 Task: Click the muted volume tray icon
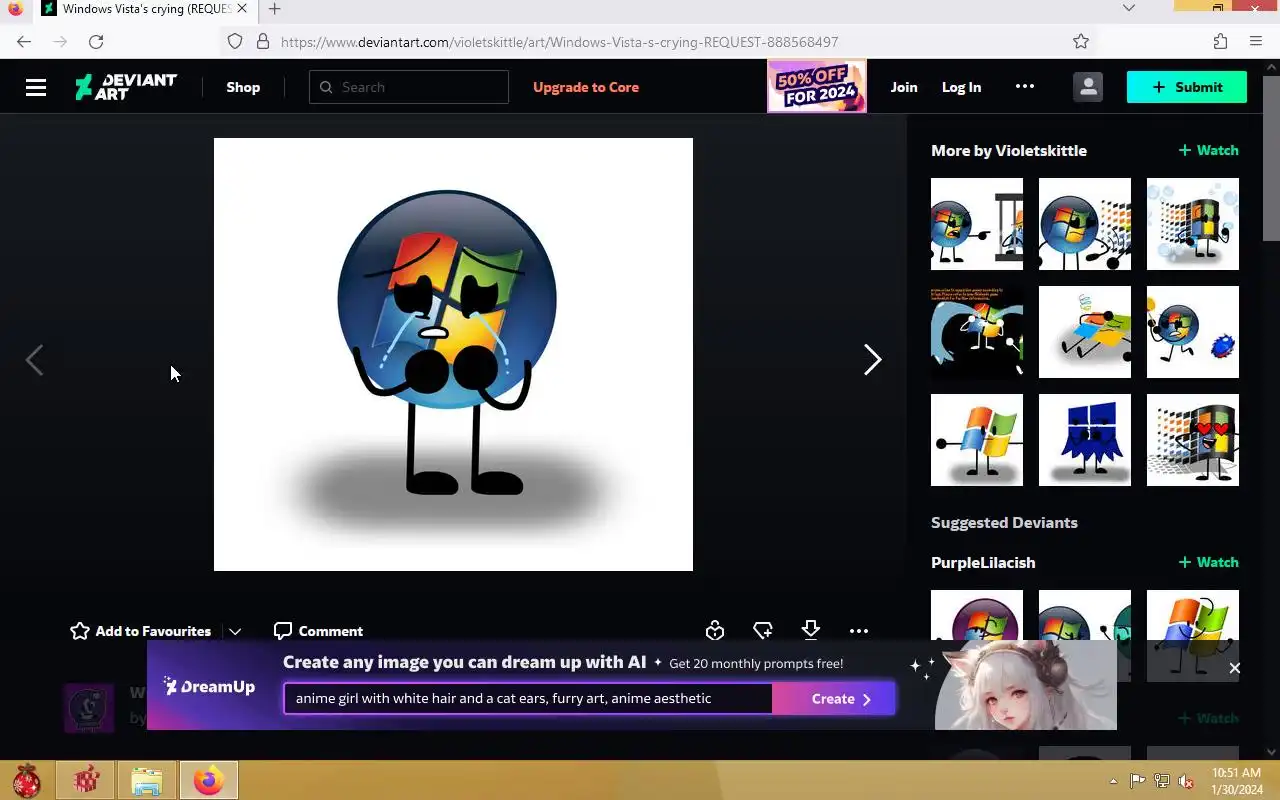pos(1186,781)
